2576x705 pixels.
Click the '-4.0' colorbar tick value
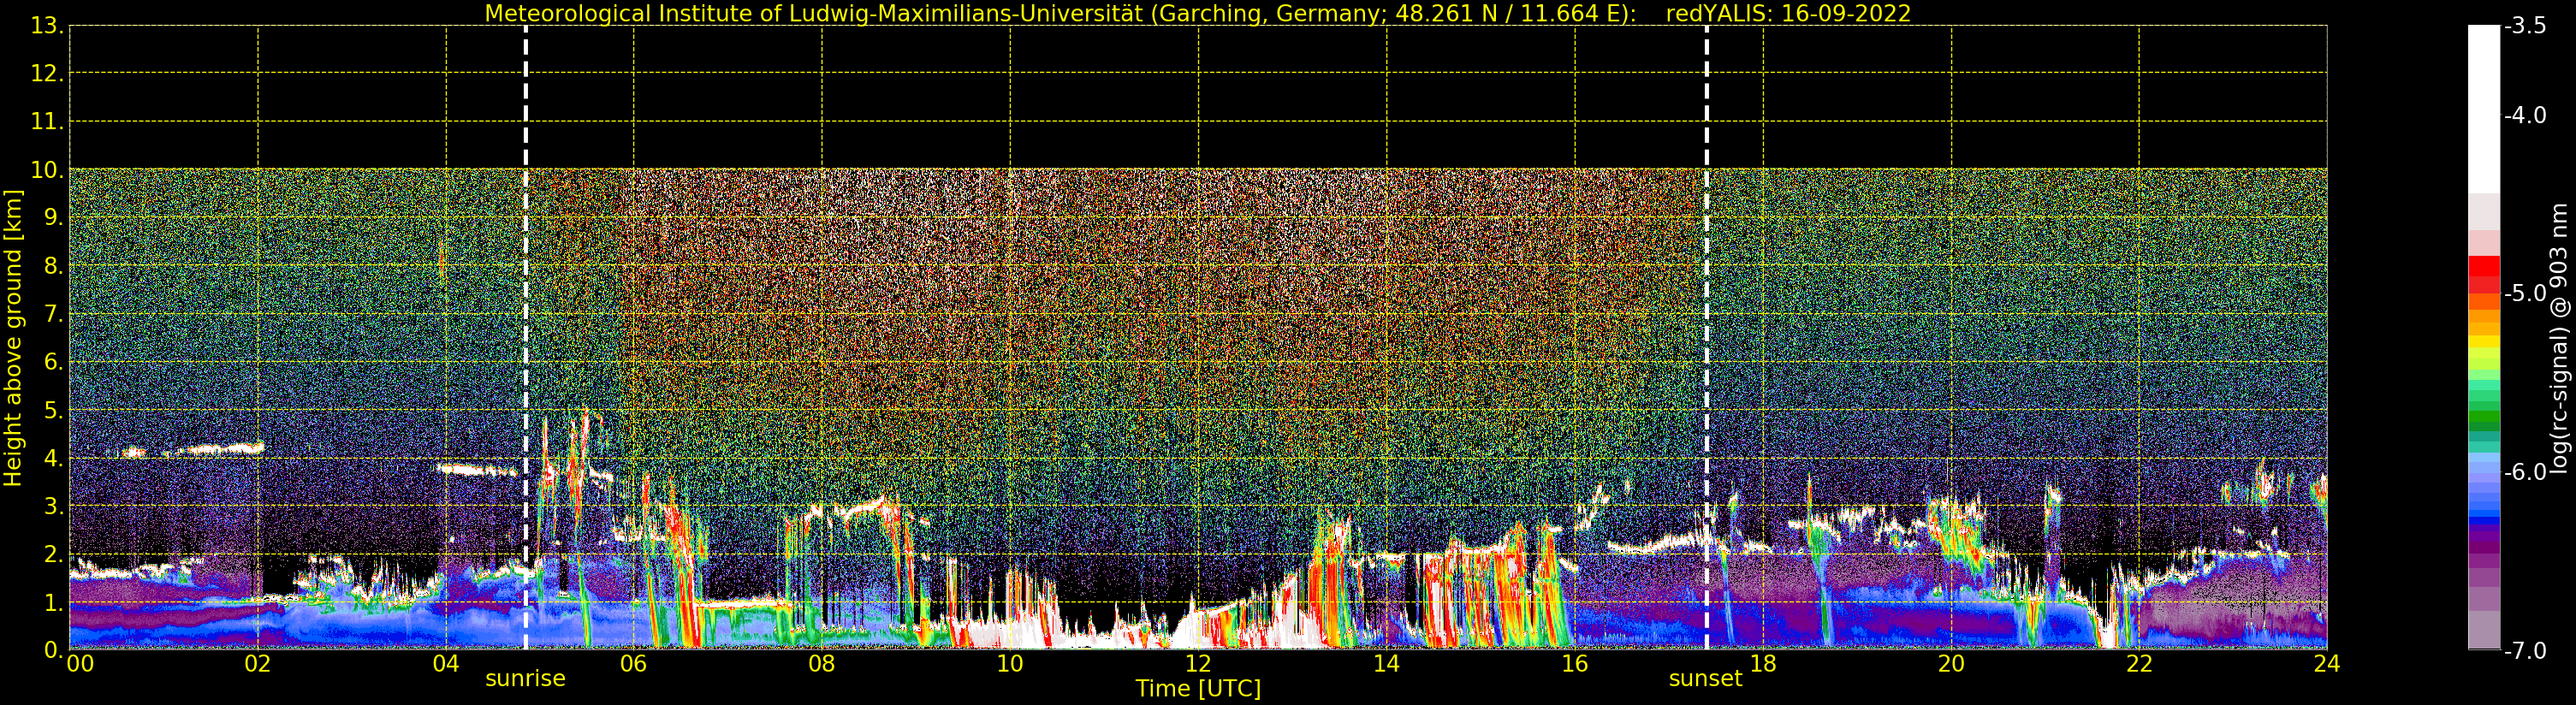point(2525,115)
